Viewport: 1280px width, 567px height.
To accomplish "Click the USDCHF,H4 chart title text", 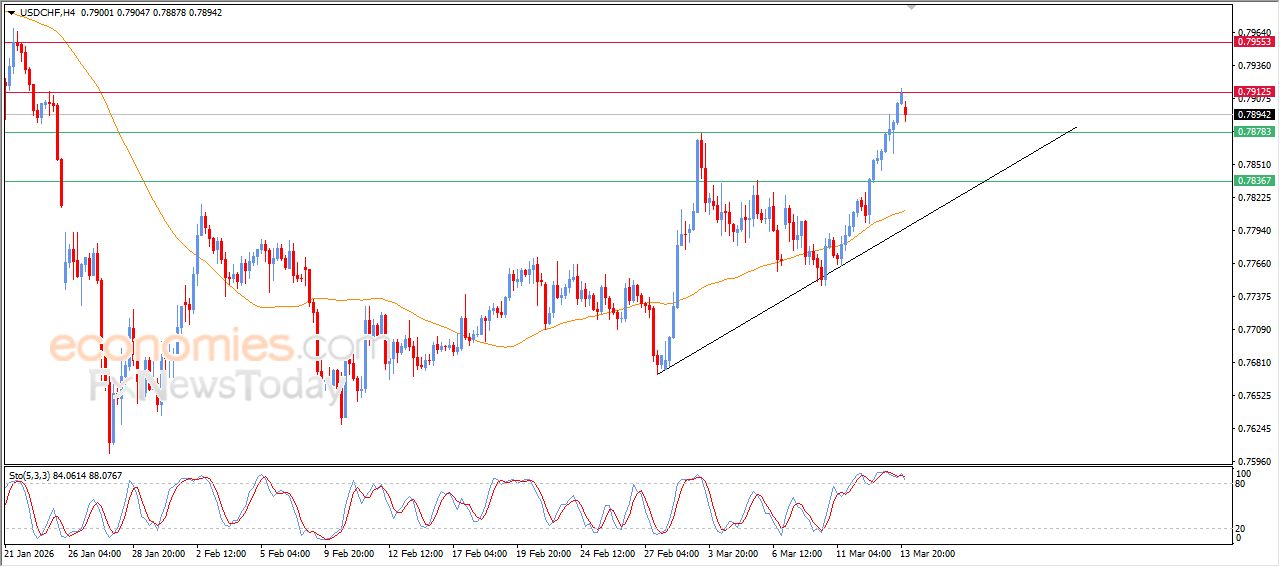I will pyautogui.click(x=48, y=12).
